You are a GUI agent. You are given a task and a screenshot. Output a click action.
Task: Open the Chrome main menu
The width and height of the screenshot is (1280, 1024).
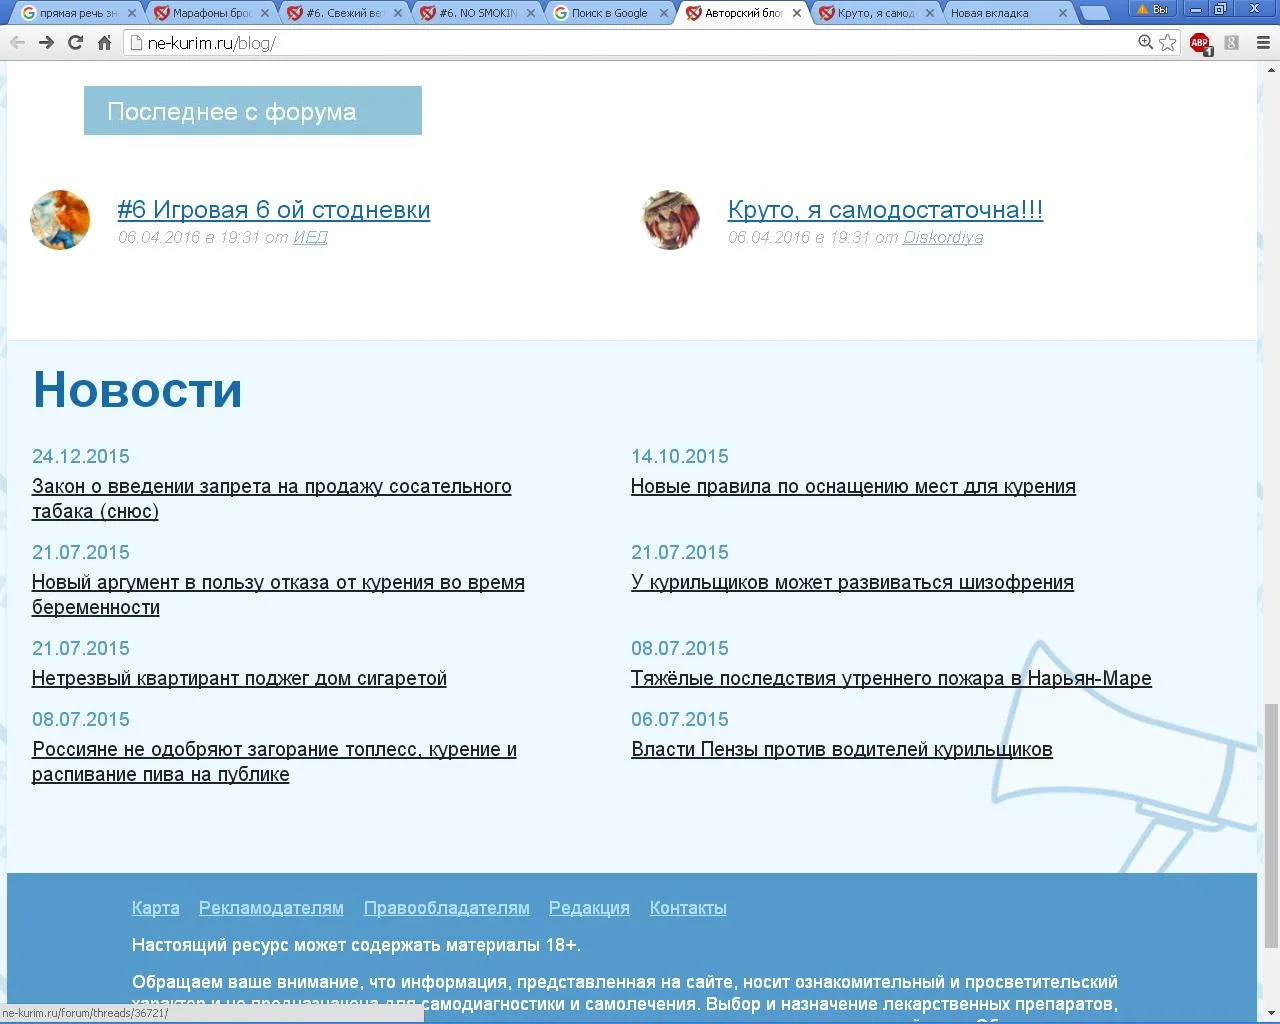point(1262,43)
